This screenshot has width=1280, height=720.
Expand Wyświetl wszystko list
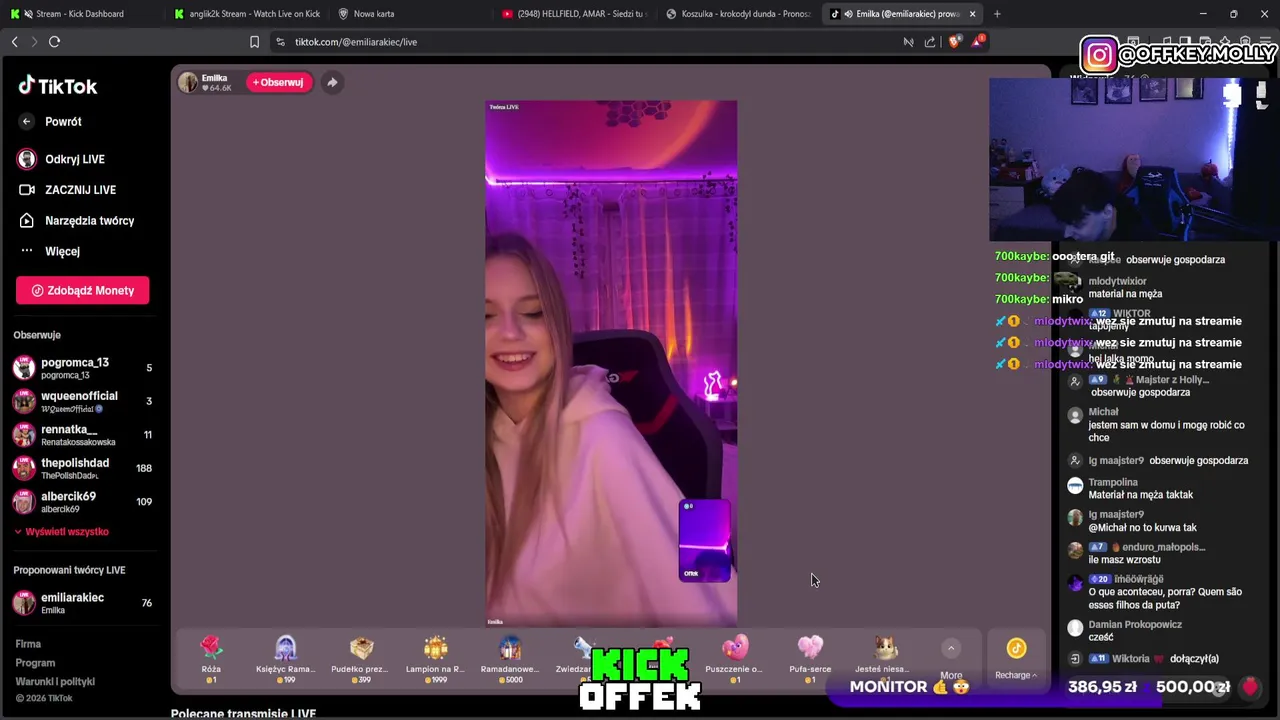pos(61,532)
